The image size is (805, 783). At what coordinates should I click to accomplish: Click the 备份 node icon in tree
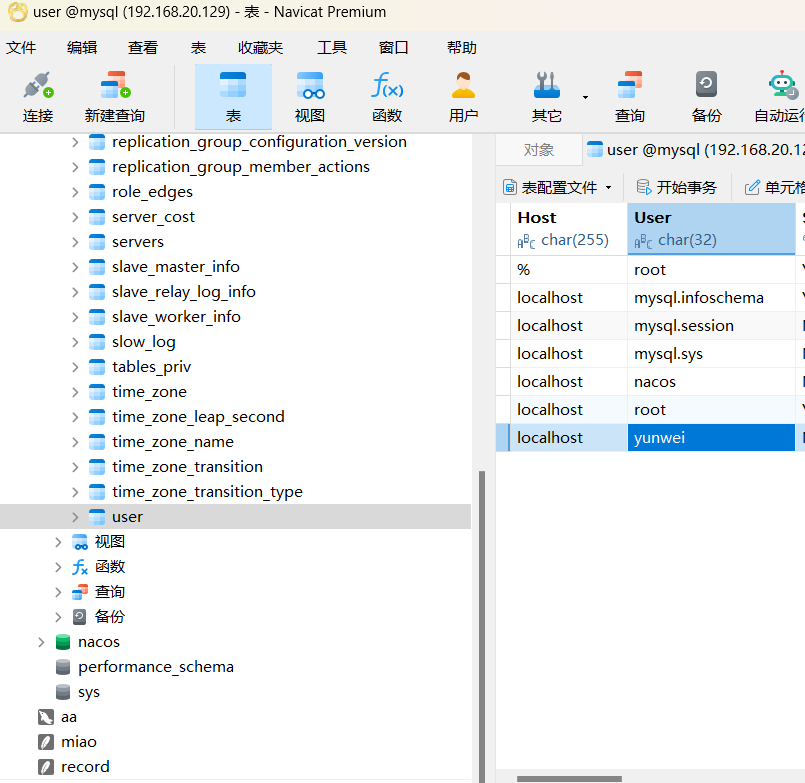[x=80, y=617]
